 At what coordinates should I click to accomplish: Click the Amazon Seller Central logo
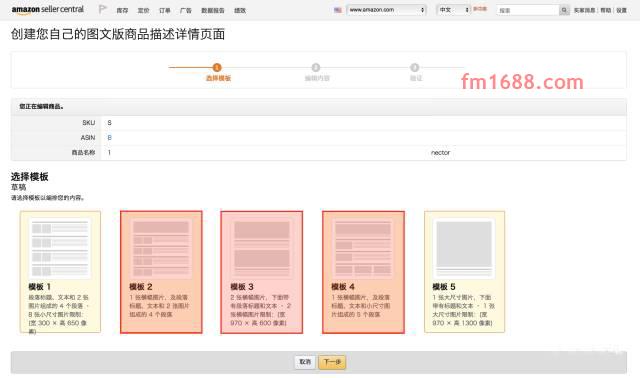click(x=48, y=10)
